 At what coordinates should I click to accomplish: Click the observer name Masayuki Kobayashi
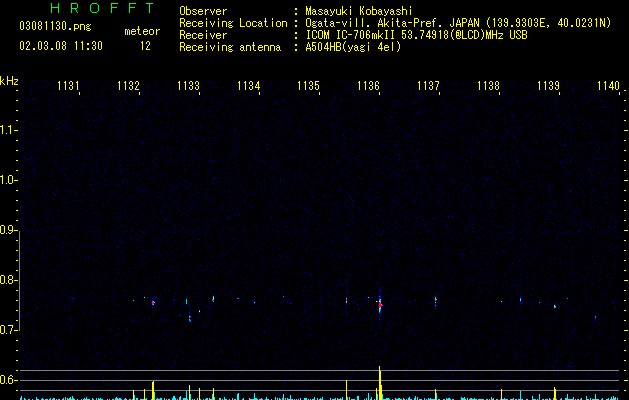pos(359,11)
